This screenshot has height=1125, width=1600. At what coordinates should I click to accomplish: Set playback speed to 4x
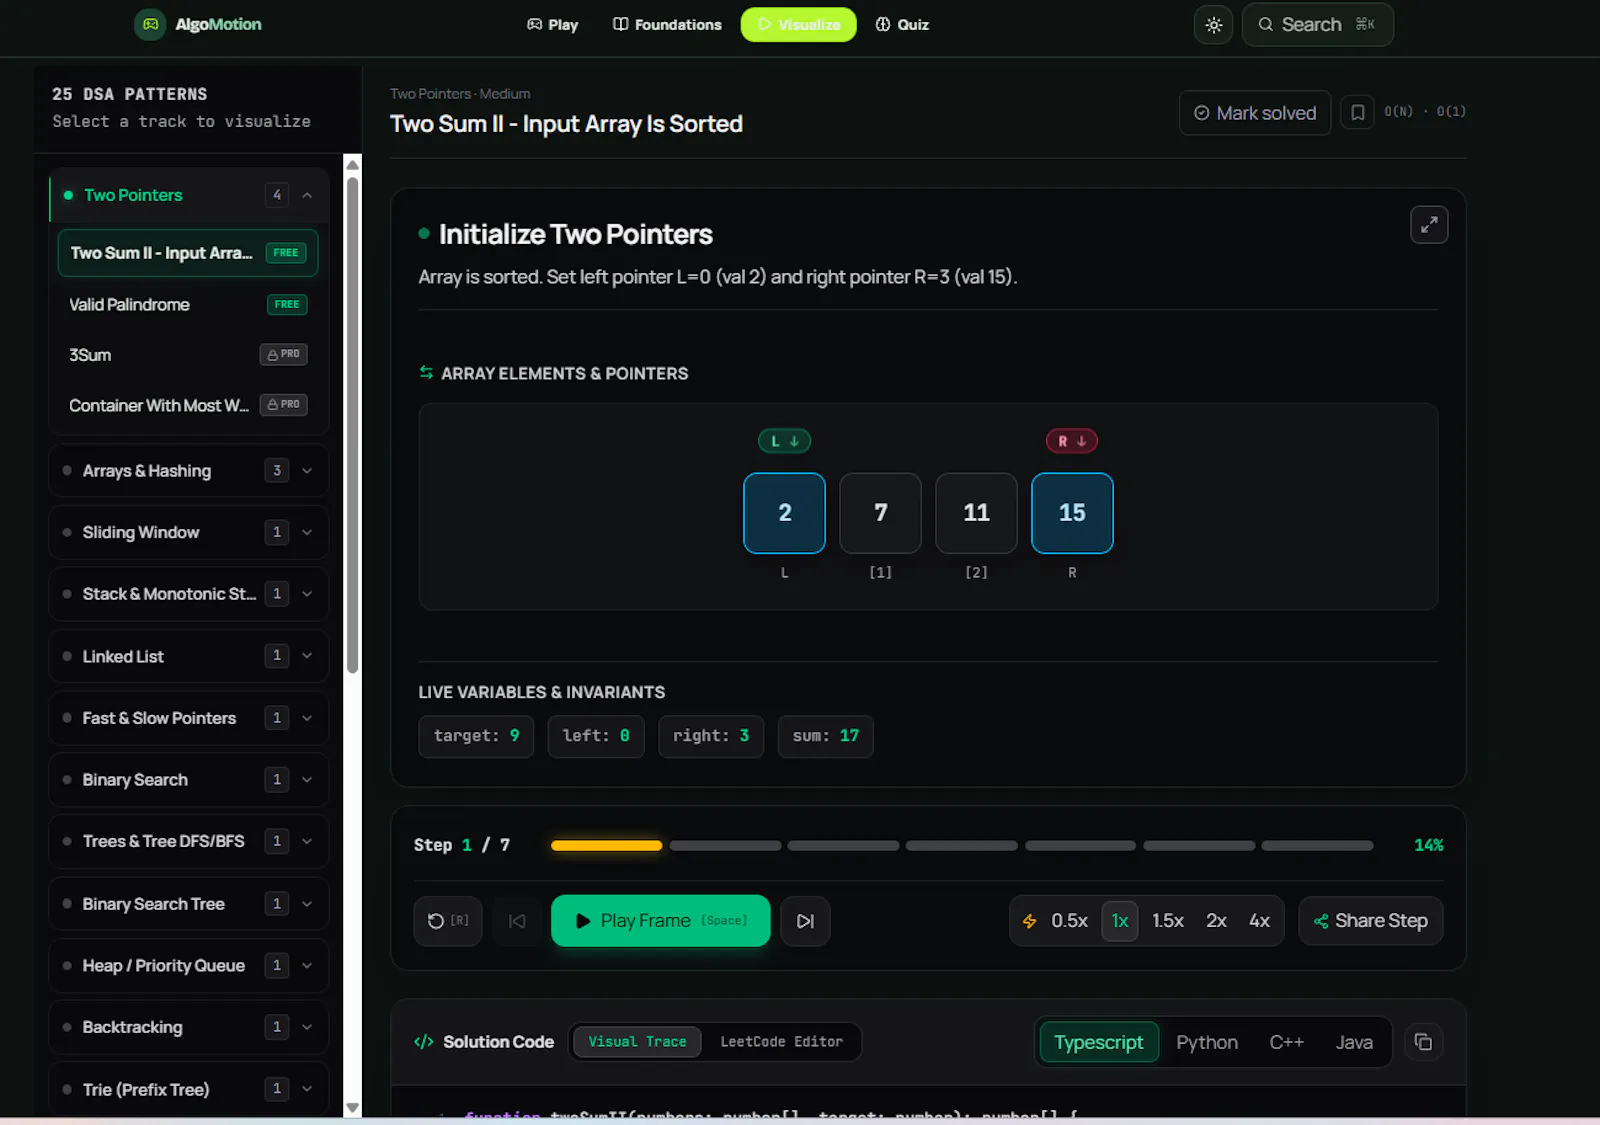[1259, 920]
